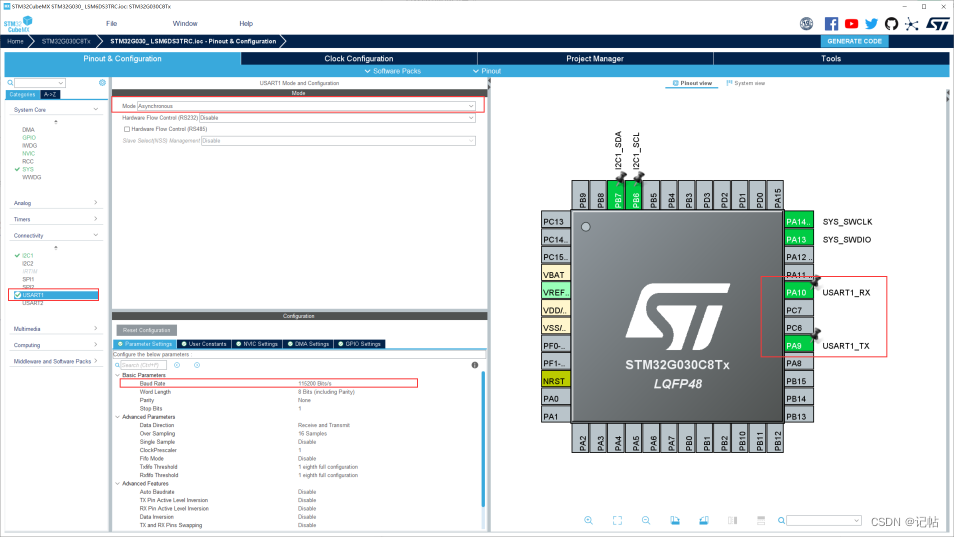Screen dimensions: 954x537
Task: Enable Hardware Flow Control (RS485) checkbox
Action: pos(126,129)
